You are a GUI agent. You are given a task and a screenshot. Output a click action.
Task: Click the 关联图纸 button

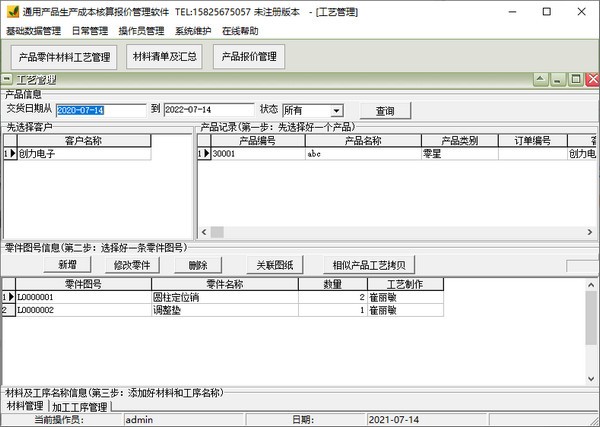tap(275, 265)
